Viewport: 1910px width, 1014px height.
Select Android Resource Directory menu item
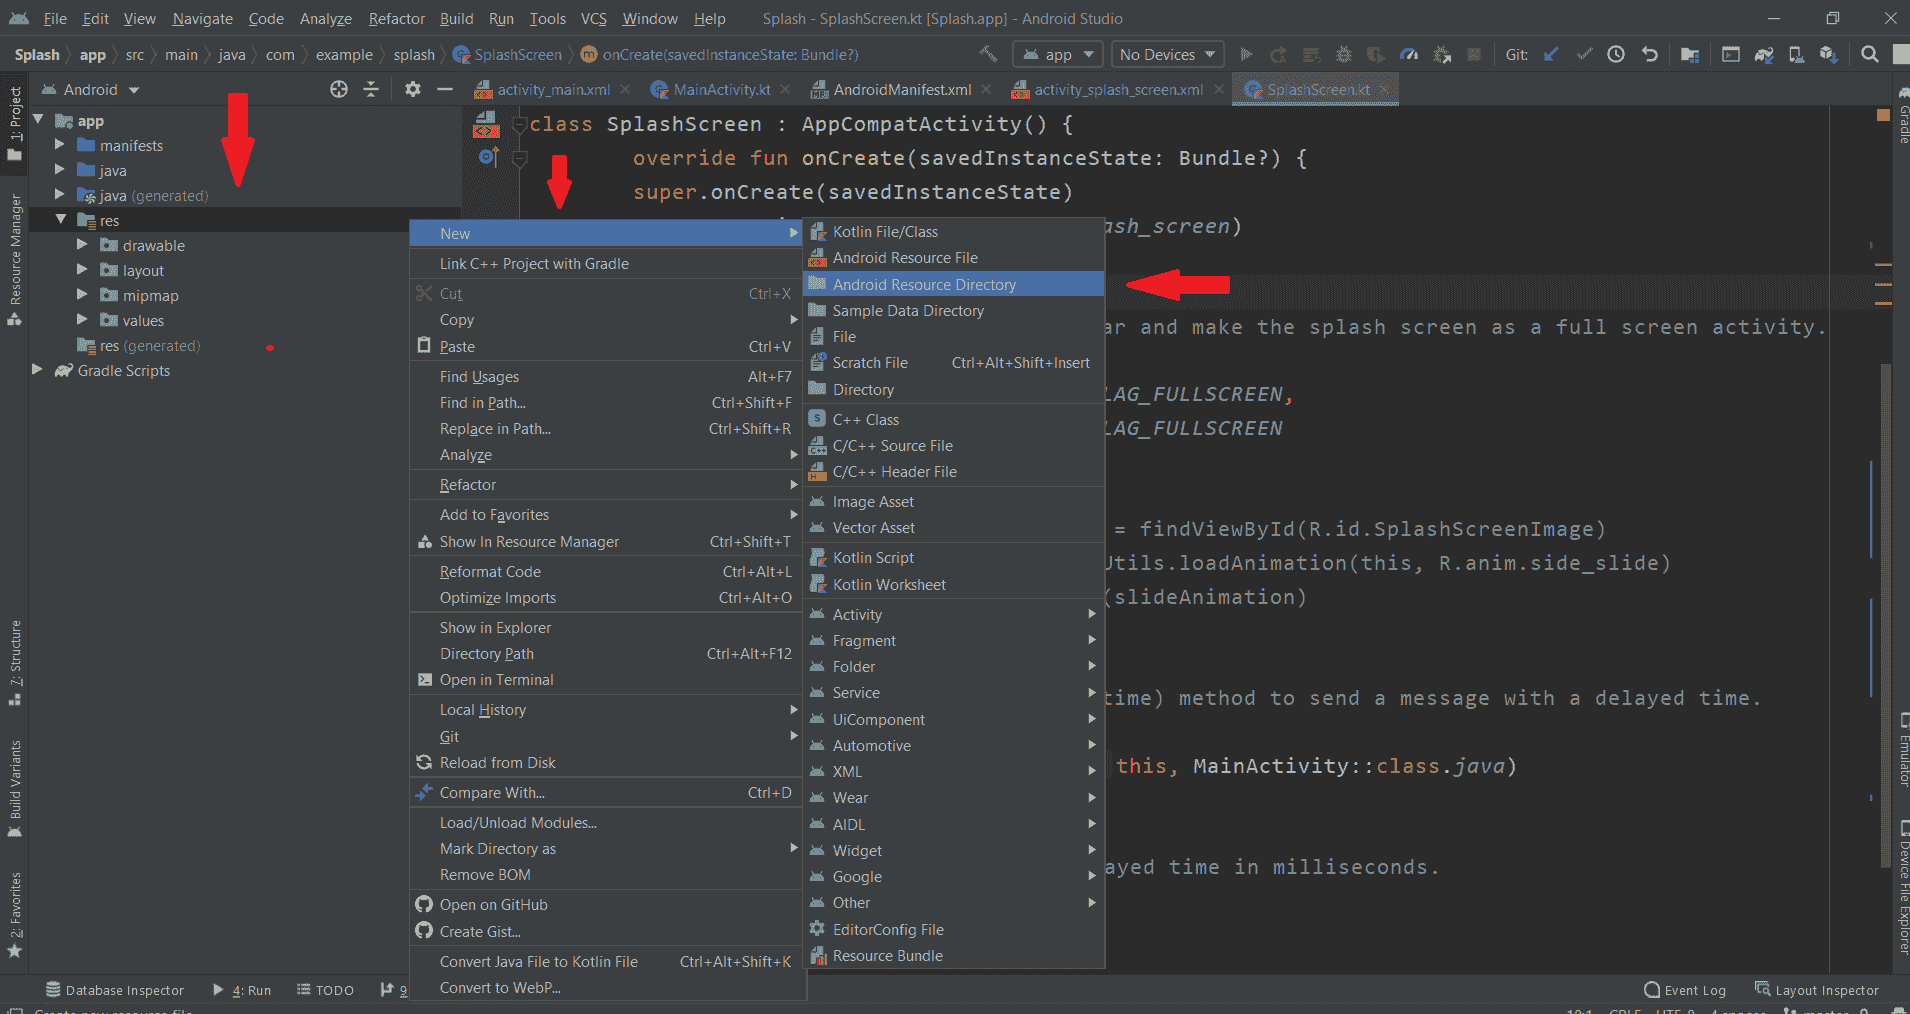click(924, 285)
